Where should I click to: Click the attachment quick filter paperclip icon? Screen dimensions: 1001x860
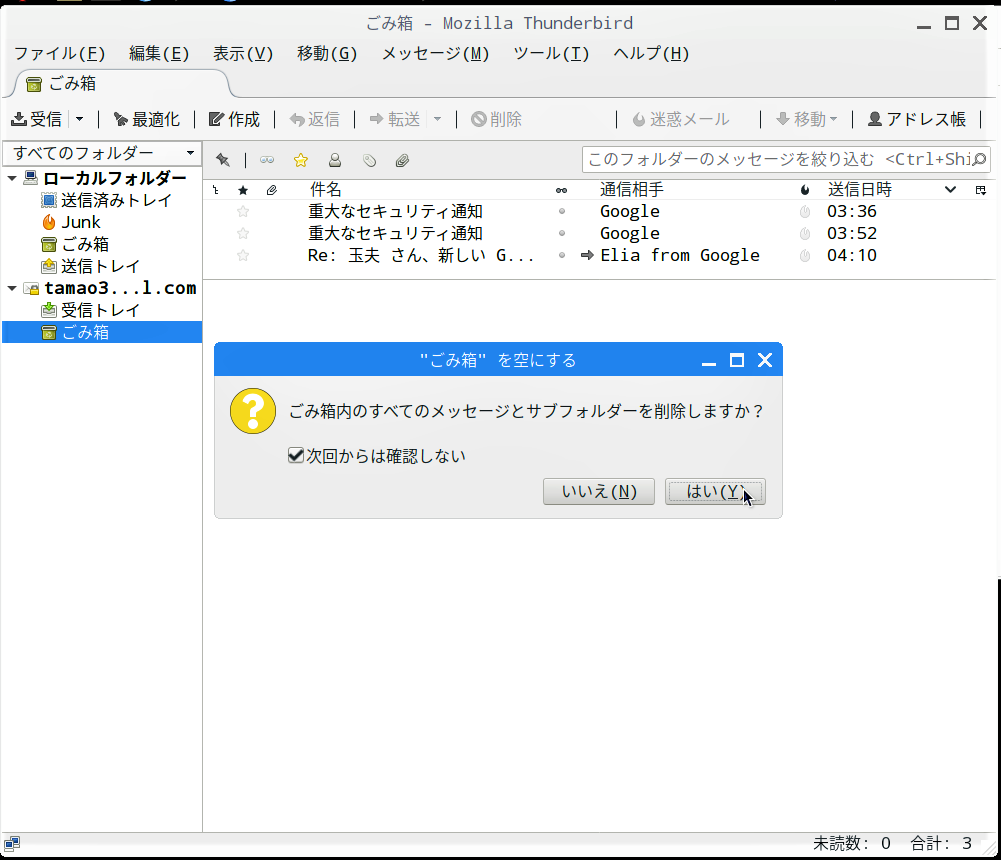402,160
